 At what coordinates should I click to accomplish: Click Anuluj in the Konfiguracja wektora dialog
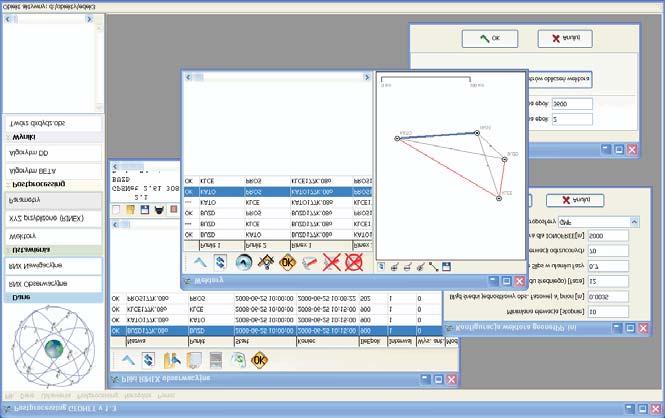point(575,200)
